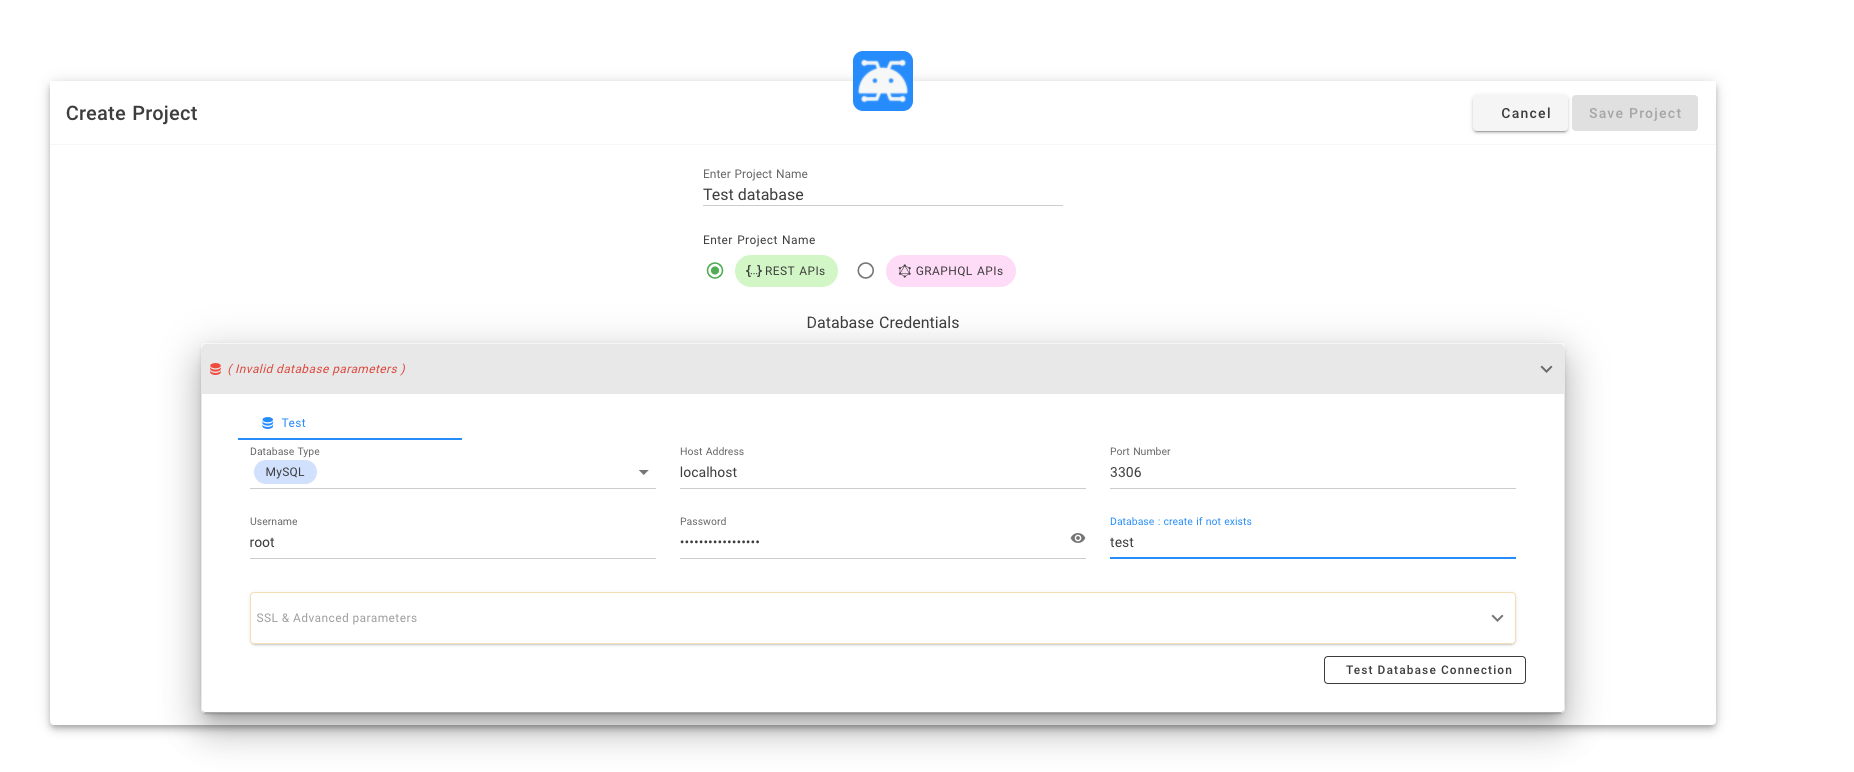Switch to the Test database tab

click(350, 423)
